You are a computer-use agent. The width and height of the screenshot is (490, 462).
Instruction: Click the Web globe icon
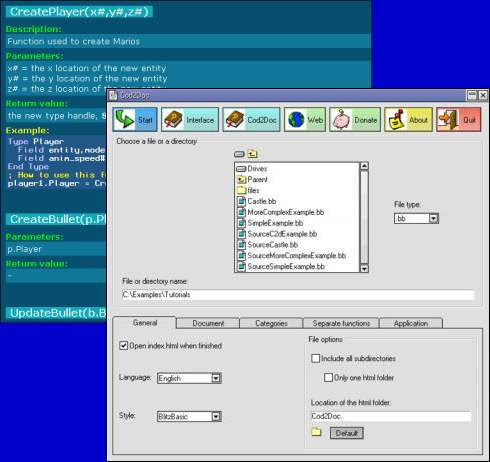click(x=296, y=120)
